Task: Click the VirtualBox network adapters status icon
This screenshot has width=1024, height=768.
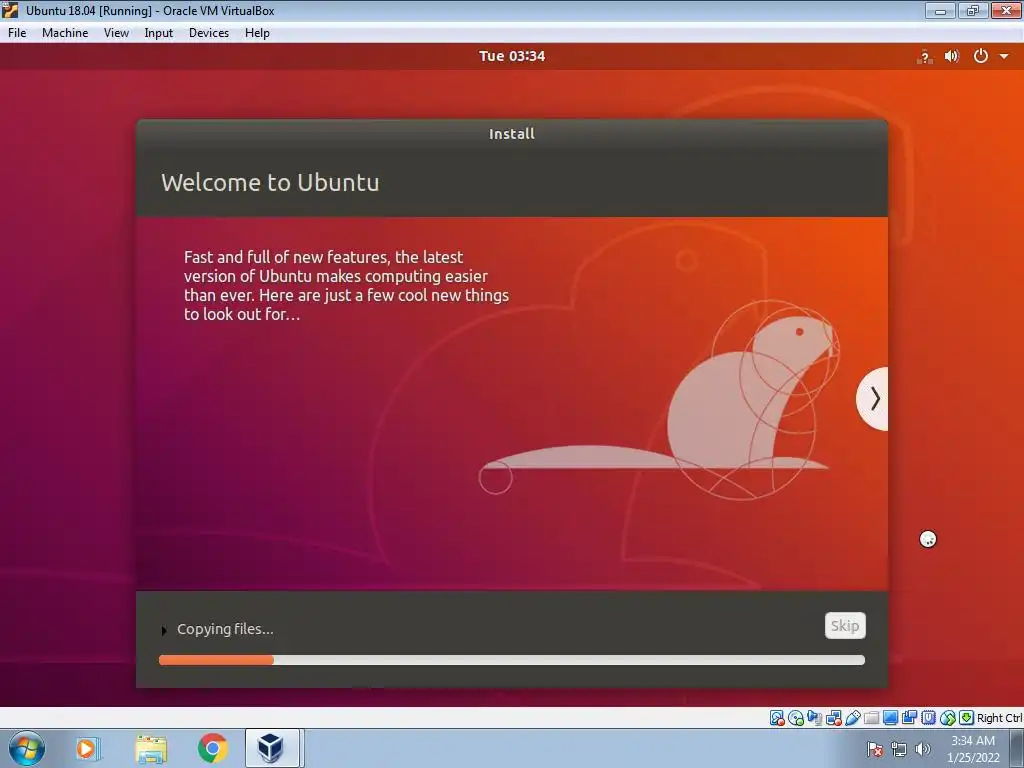Action: 833,718
